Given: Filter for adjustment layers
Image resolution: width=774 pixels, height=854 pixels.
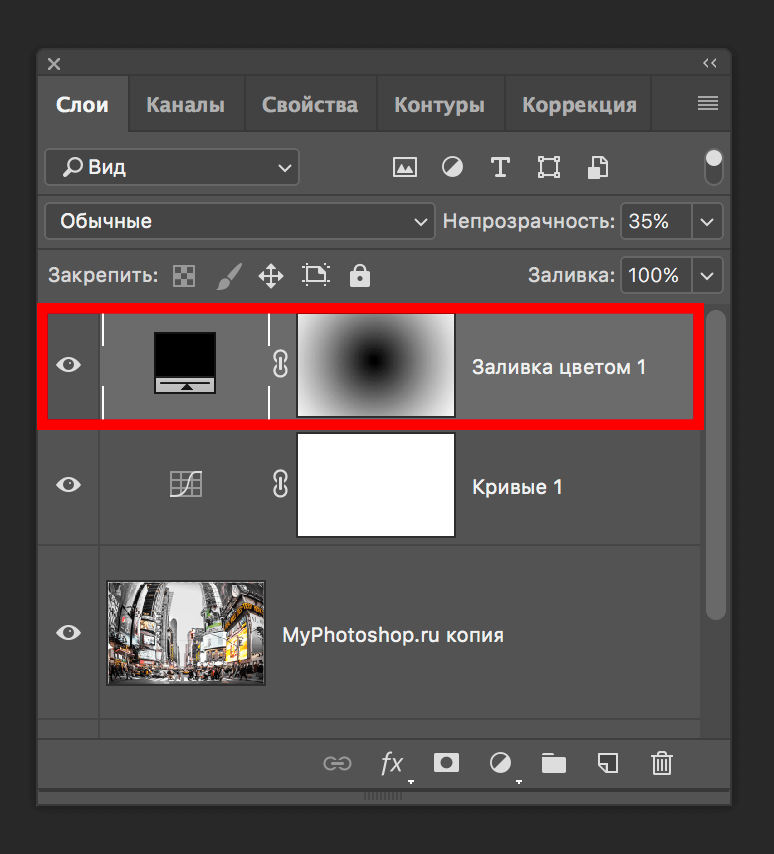Looking at the screenshot, I should pos(452,167).
